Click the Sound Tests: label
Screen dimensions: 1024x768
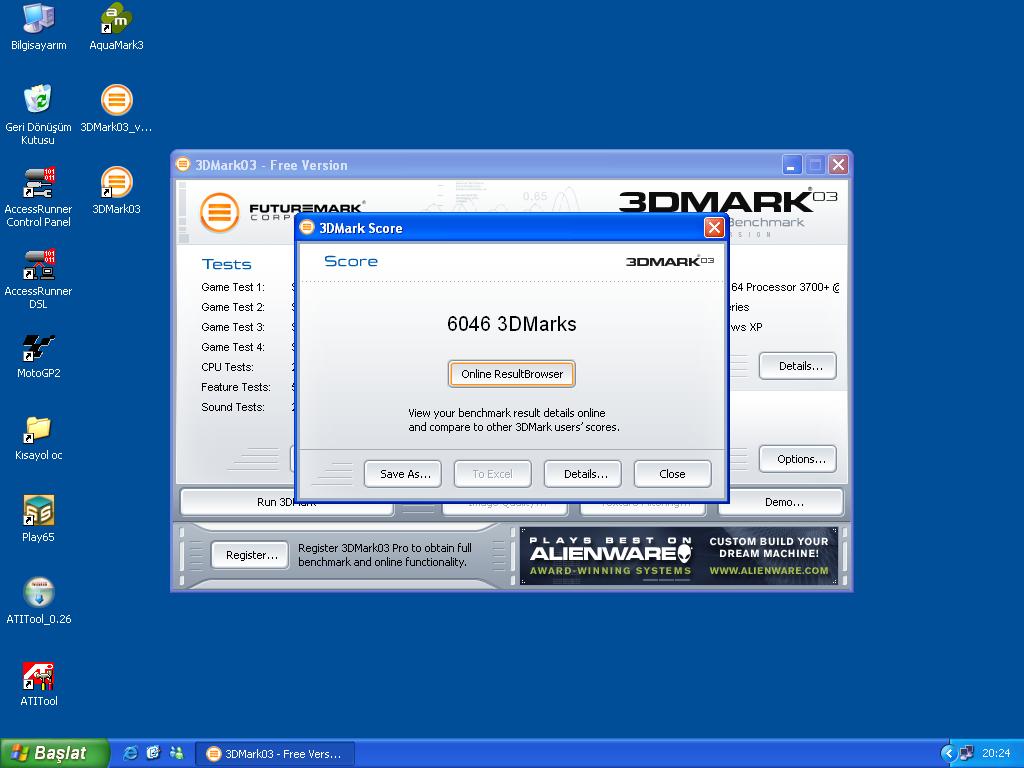tap(233, 407)
